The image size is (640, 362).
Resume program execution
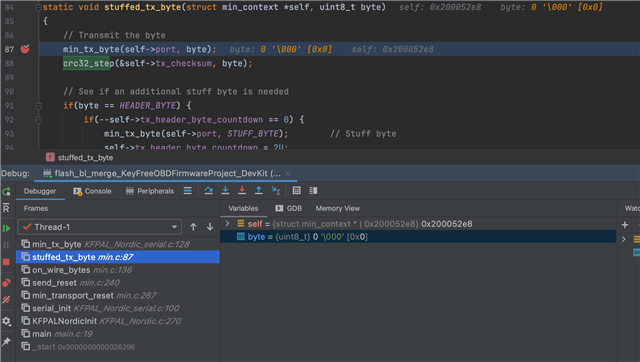tap(7, 228)
